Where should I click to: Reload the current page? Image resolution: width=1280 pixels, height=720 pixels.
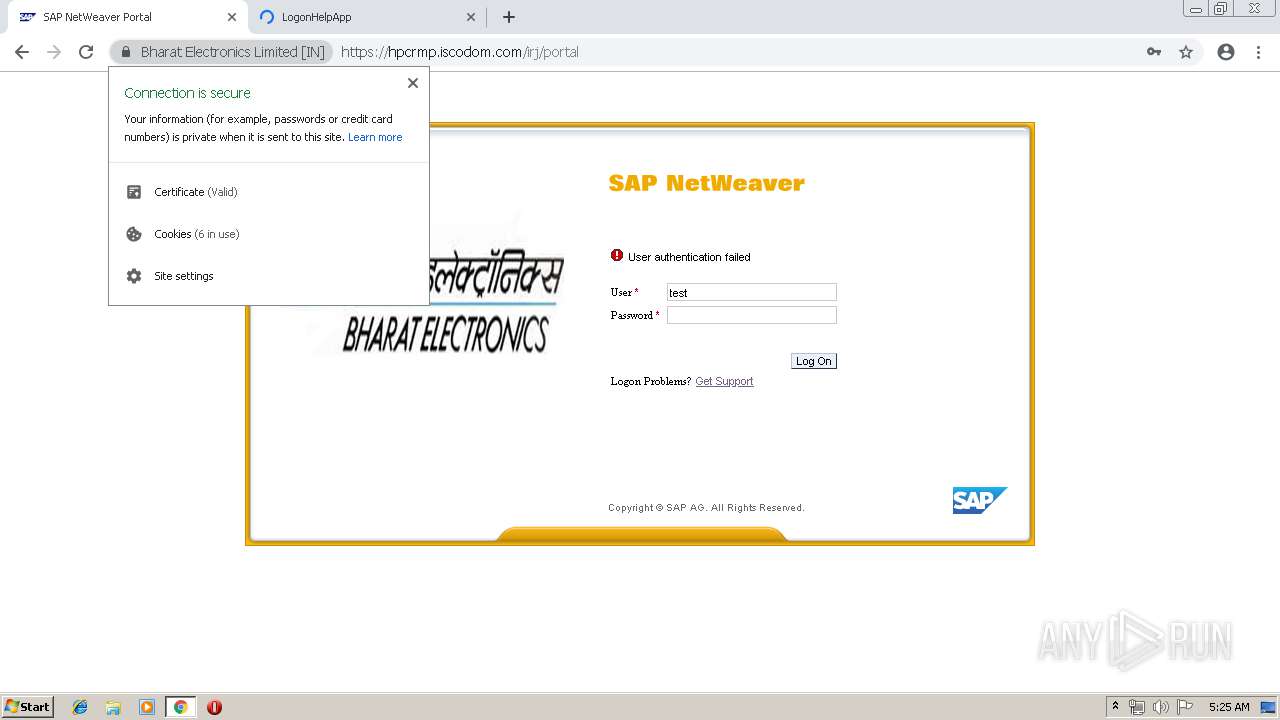click(x=86, y=52)
